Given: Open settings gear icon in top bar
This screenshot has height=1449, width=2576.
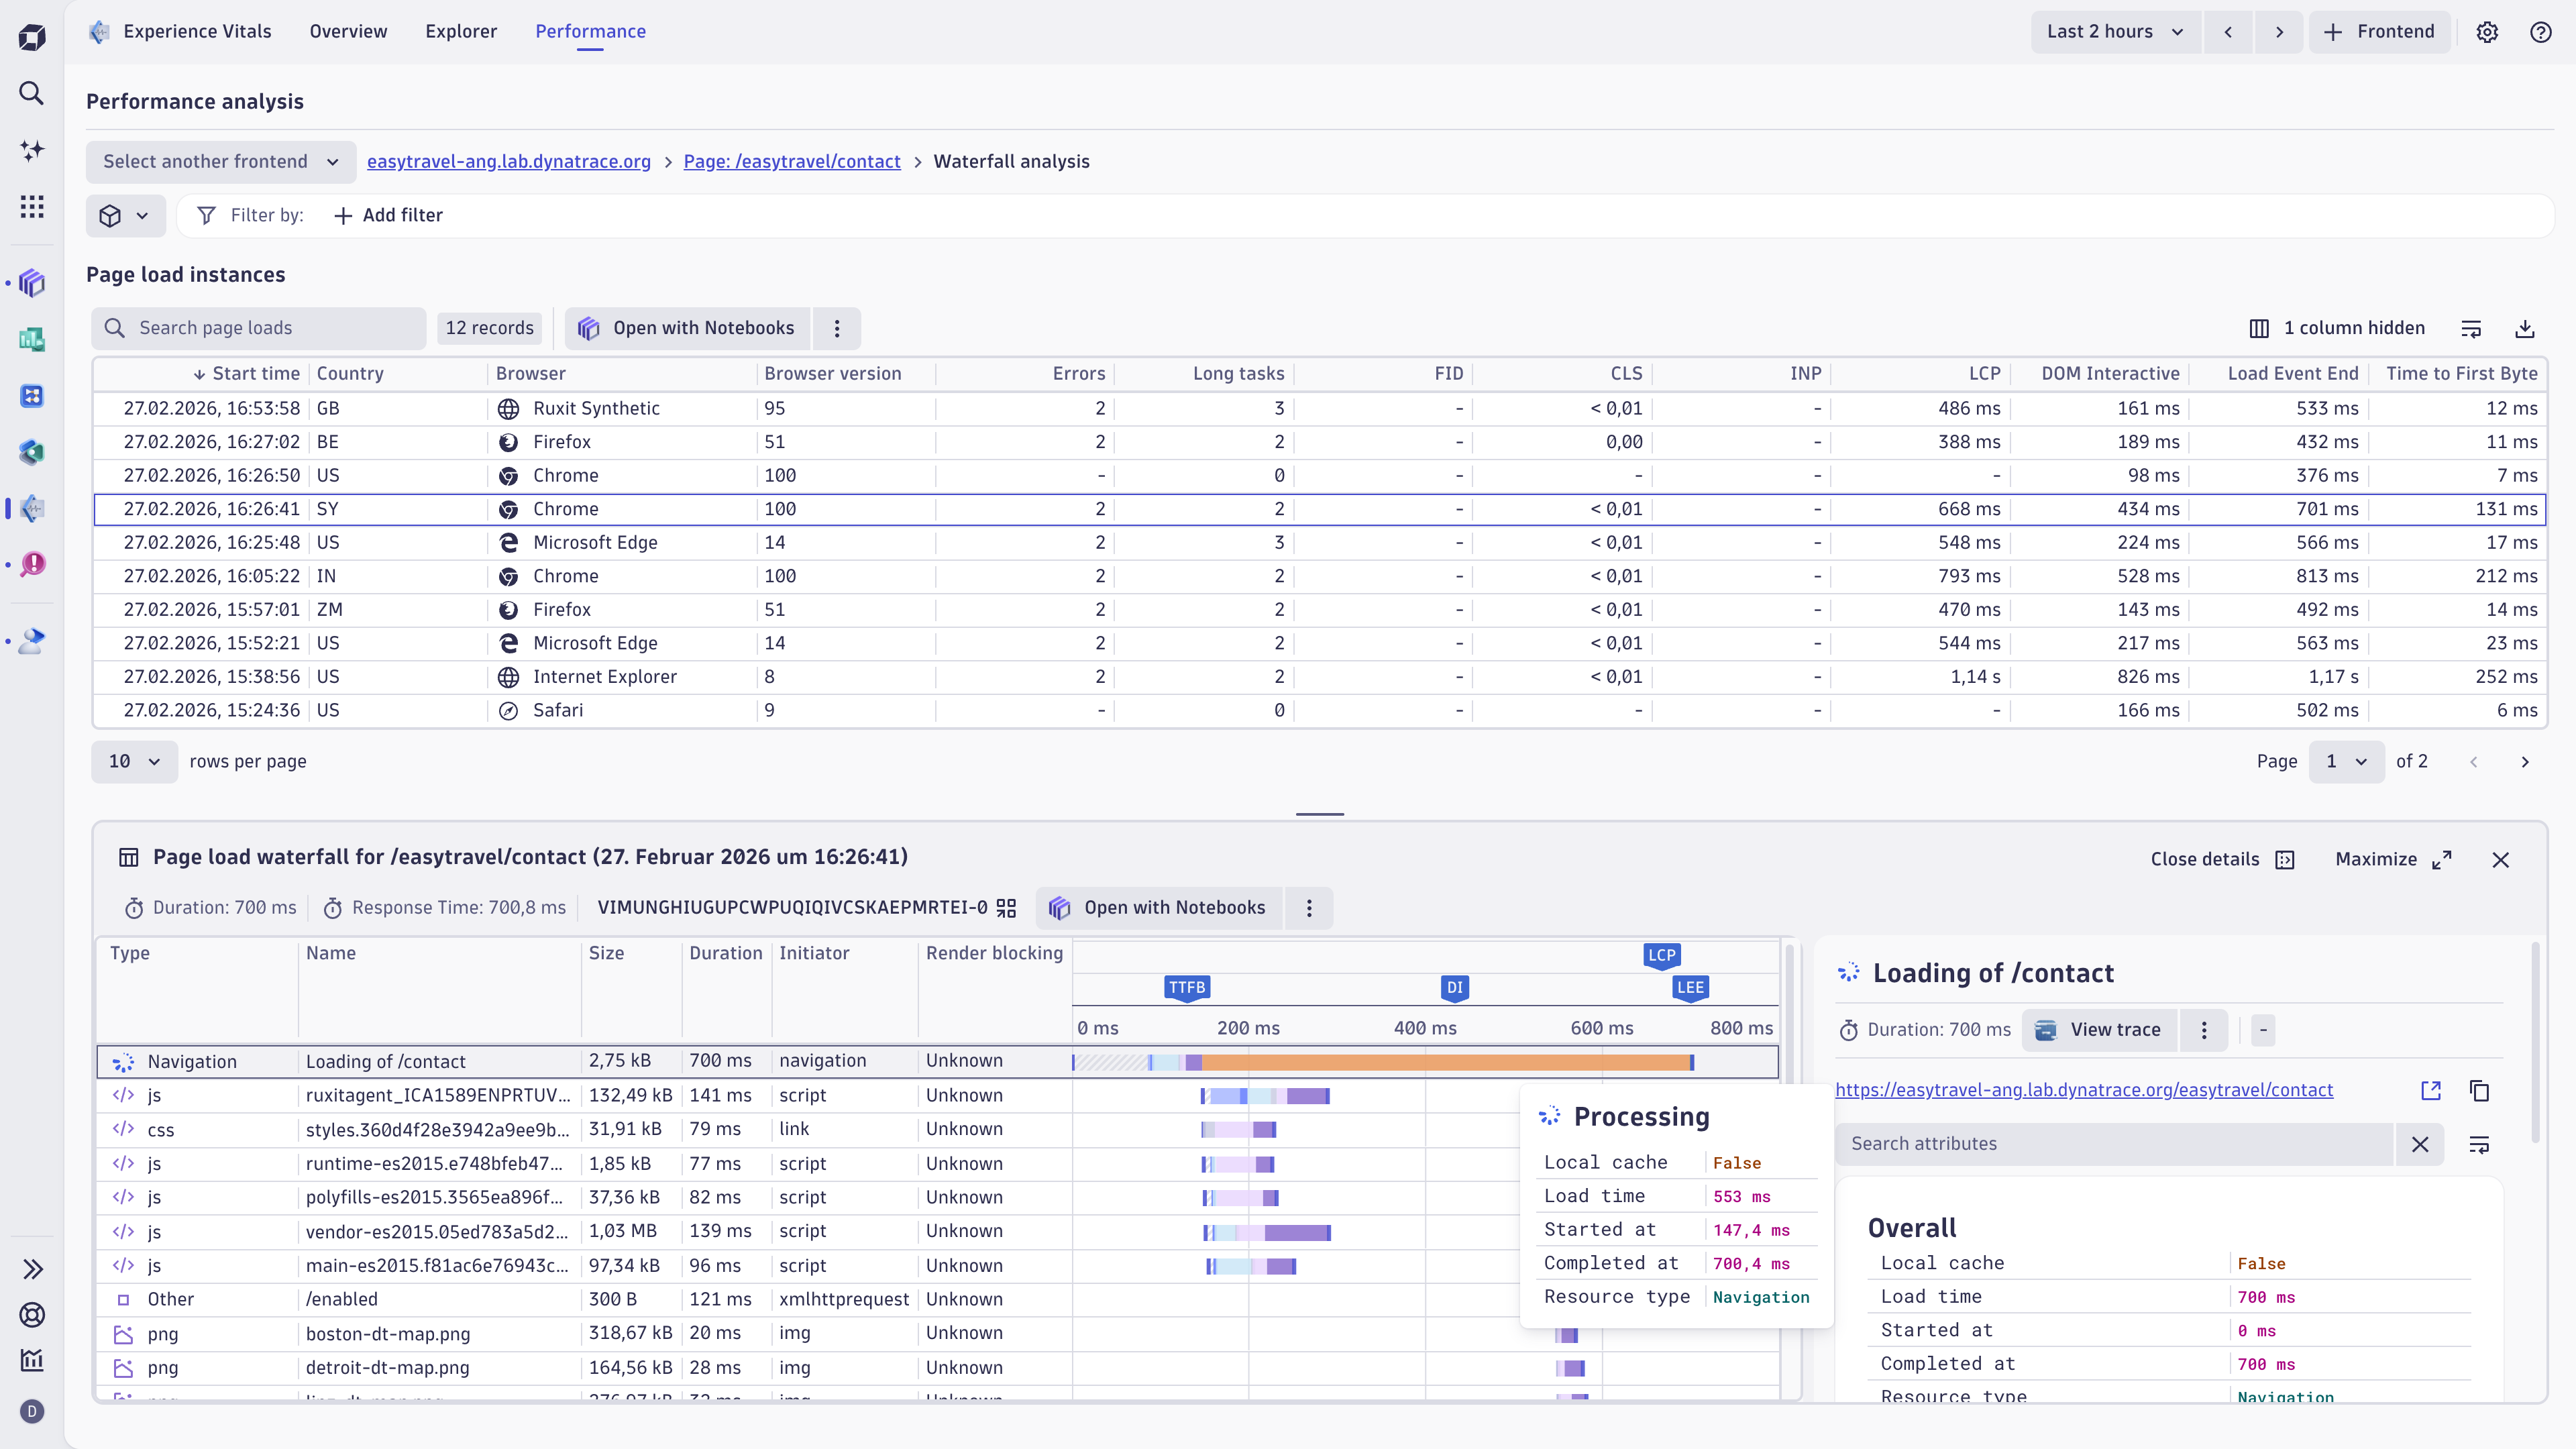Looking at the screenshot, I should pyautogui.click(x=2487, y=32).
